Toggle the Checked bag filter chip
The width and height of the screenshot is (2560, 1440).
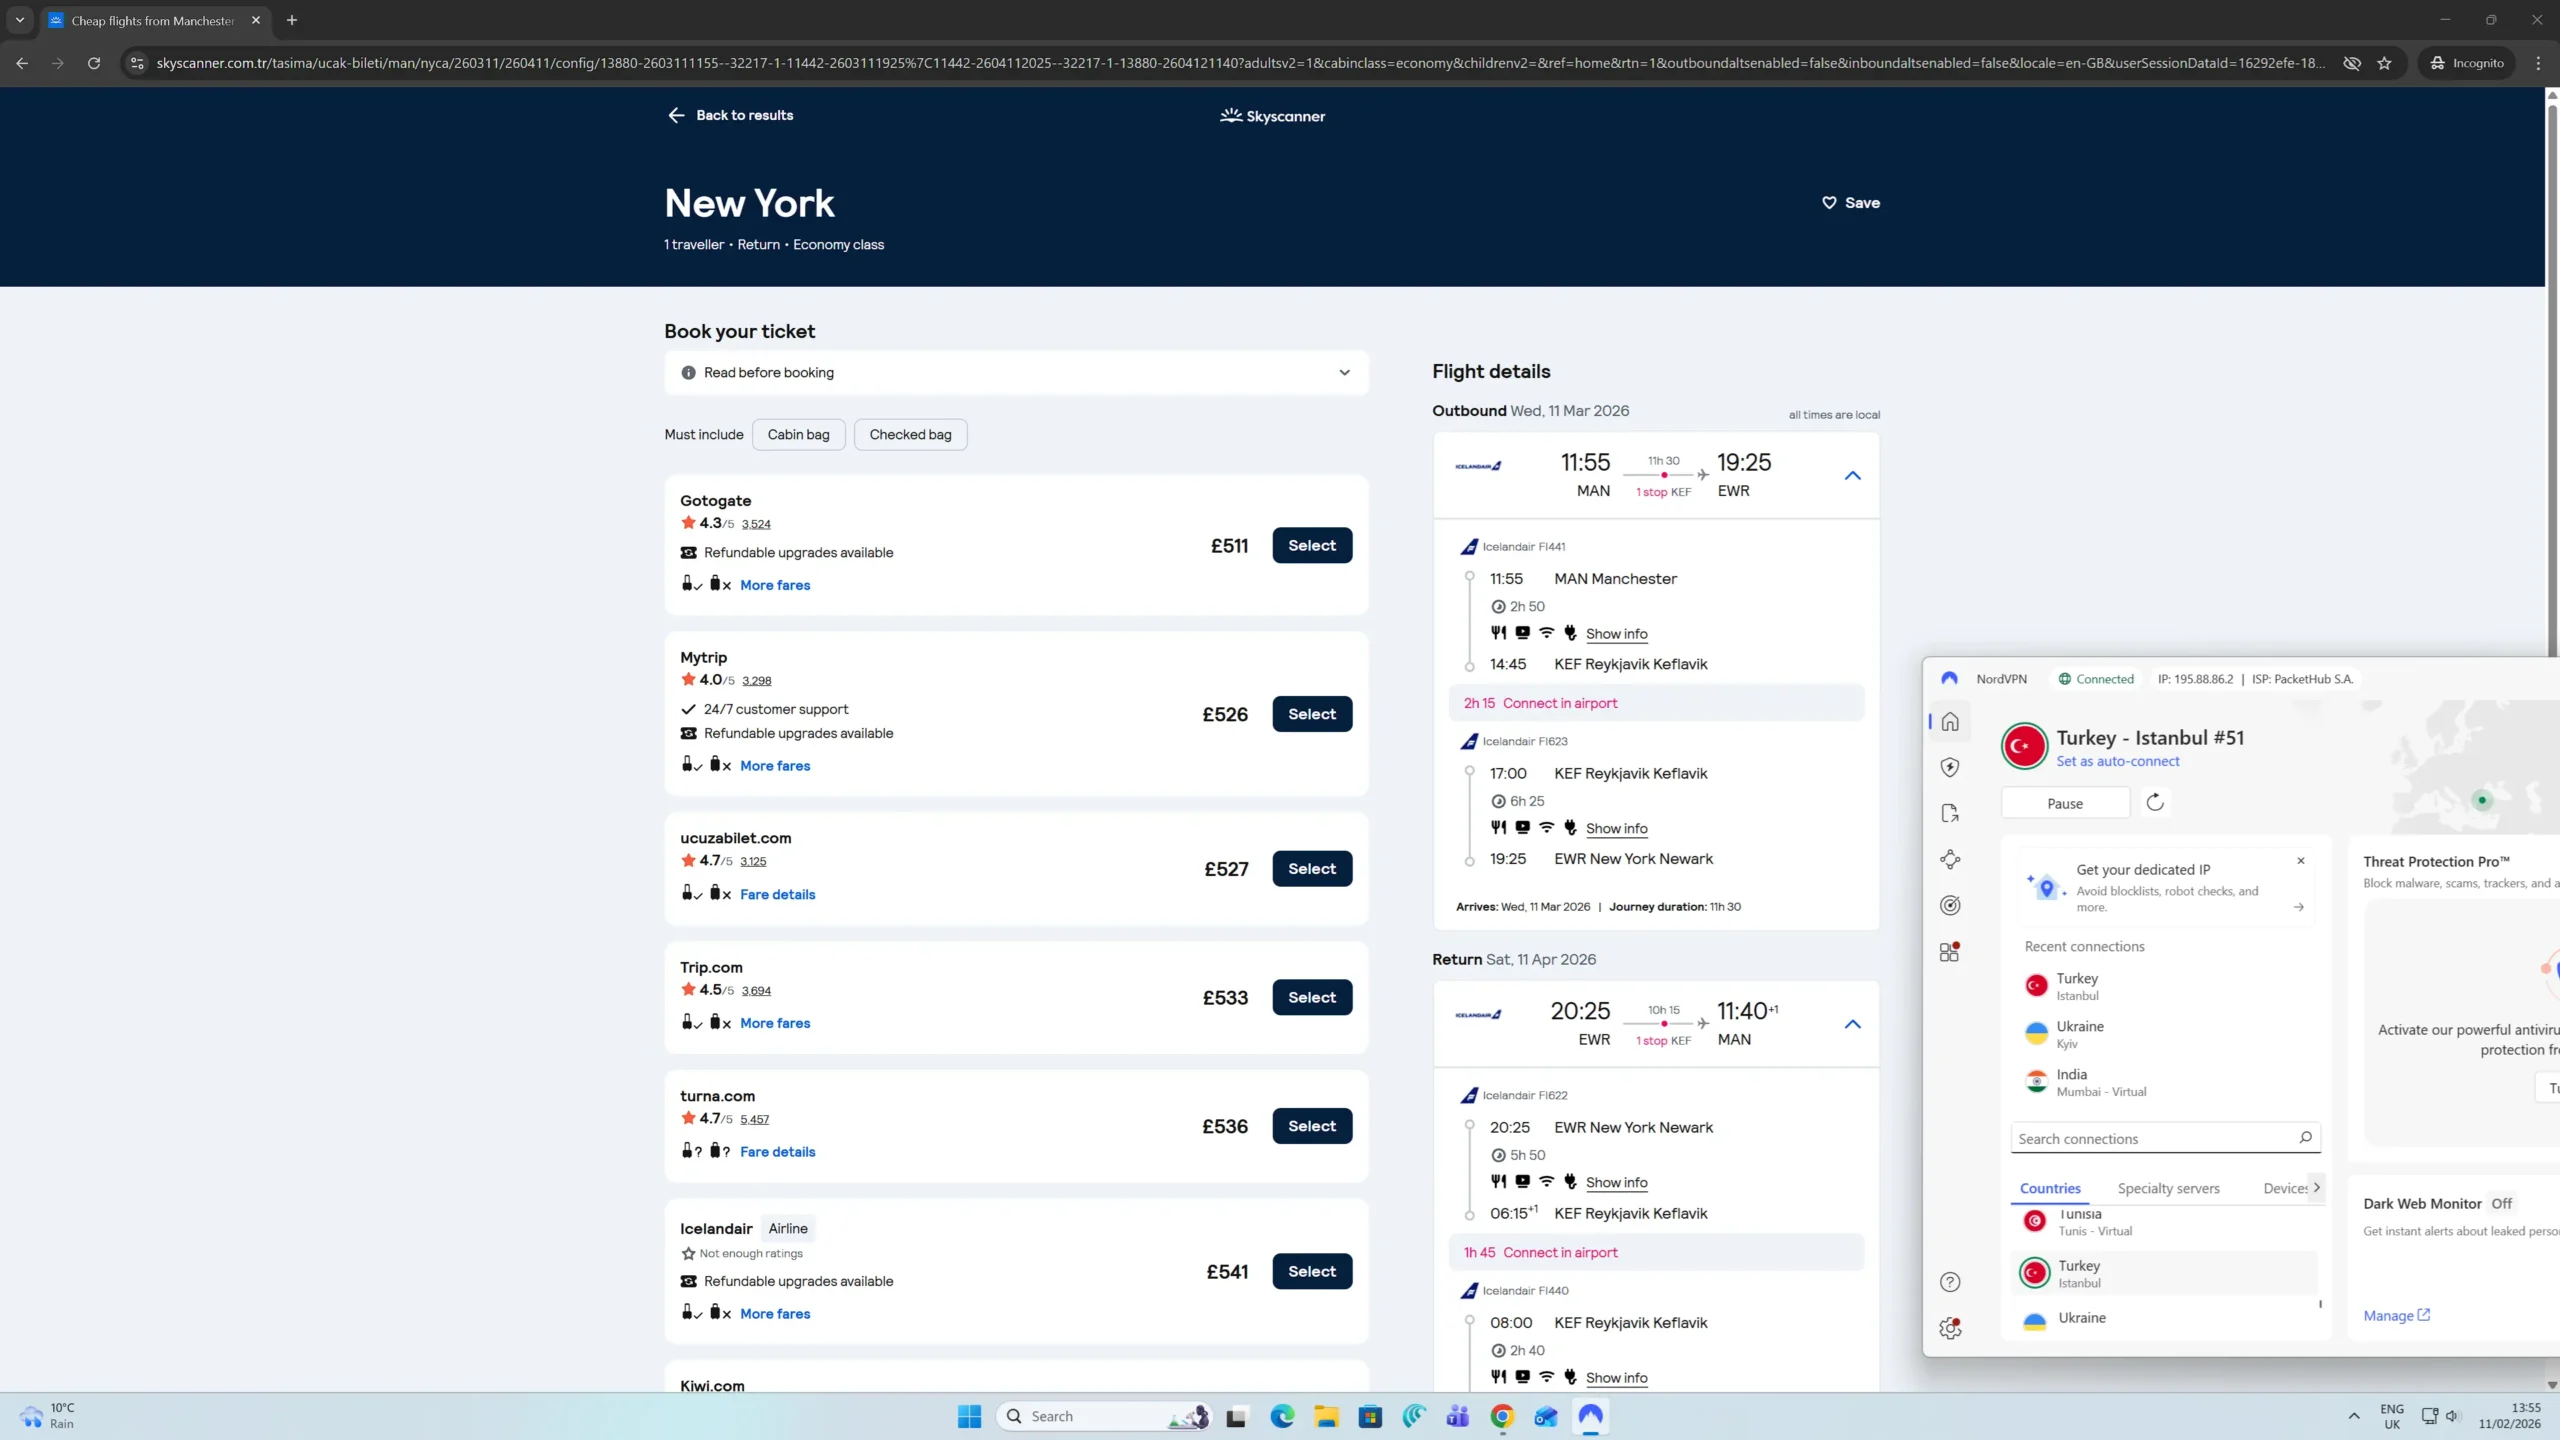(910, 434)
